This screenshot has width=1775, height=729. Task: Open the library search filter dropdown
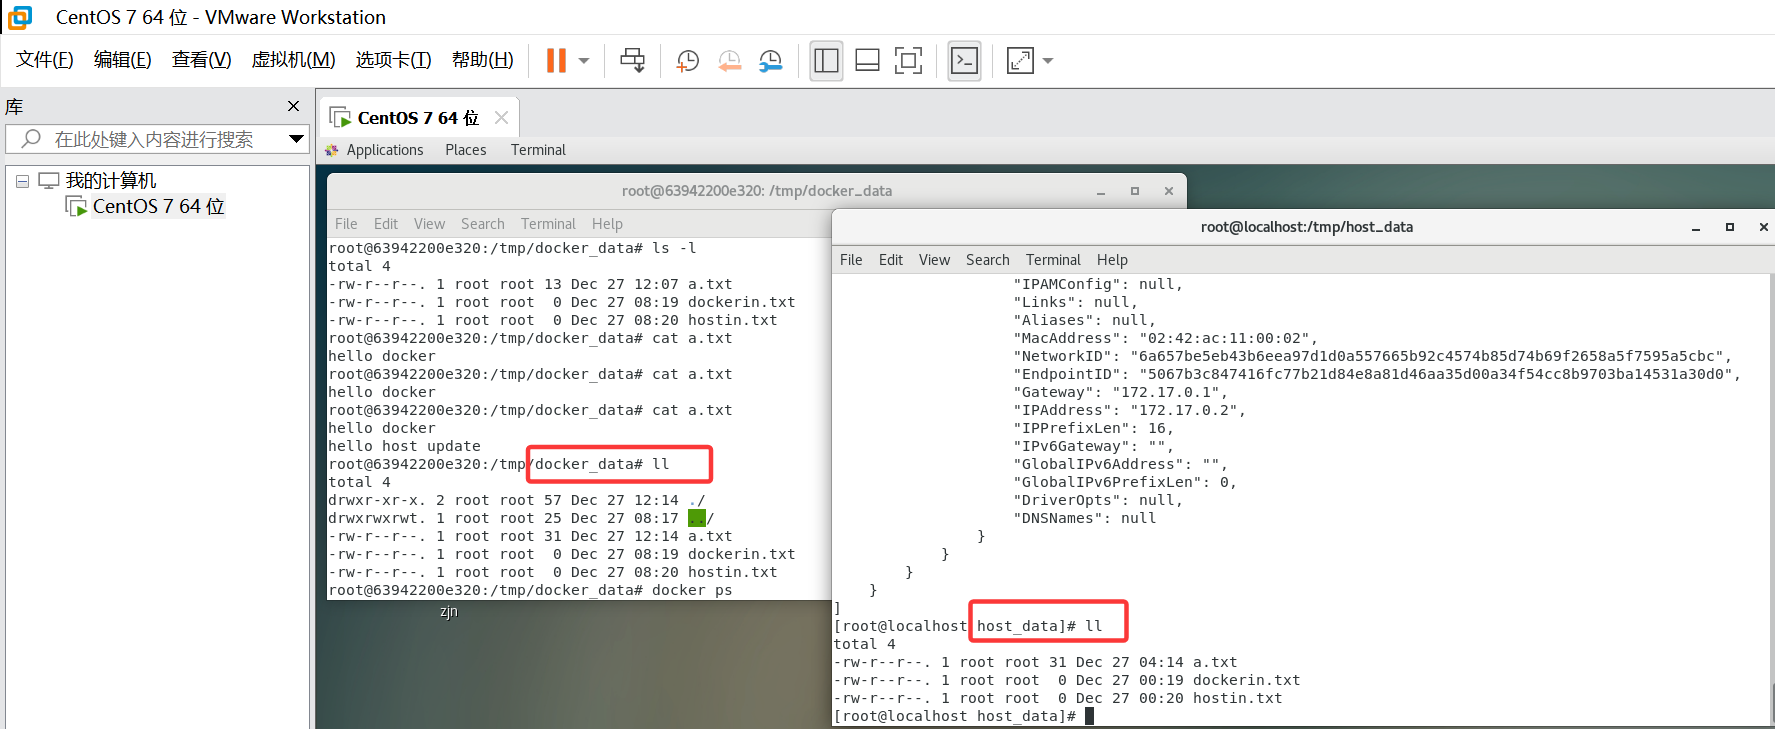click(x=296, y=139)
